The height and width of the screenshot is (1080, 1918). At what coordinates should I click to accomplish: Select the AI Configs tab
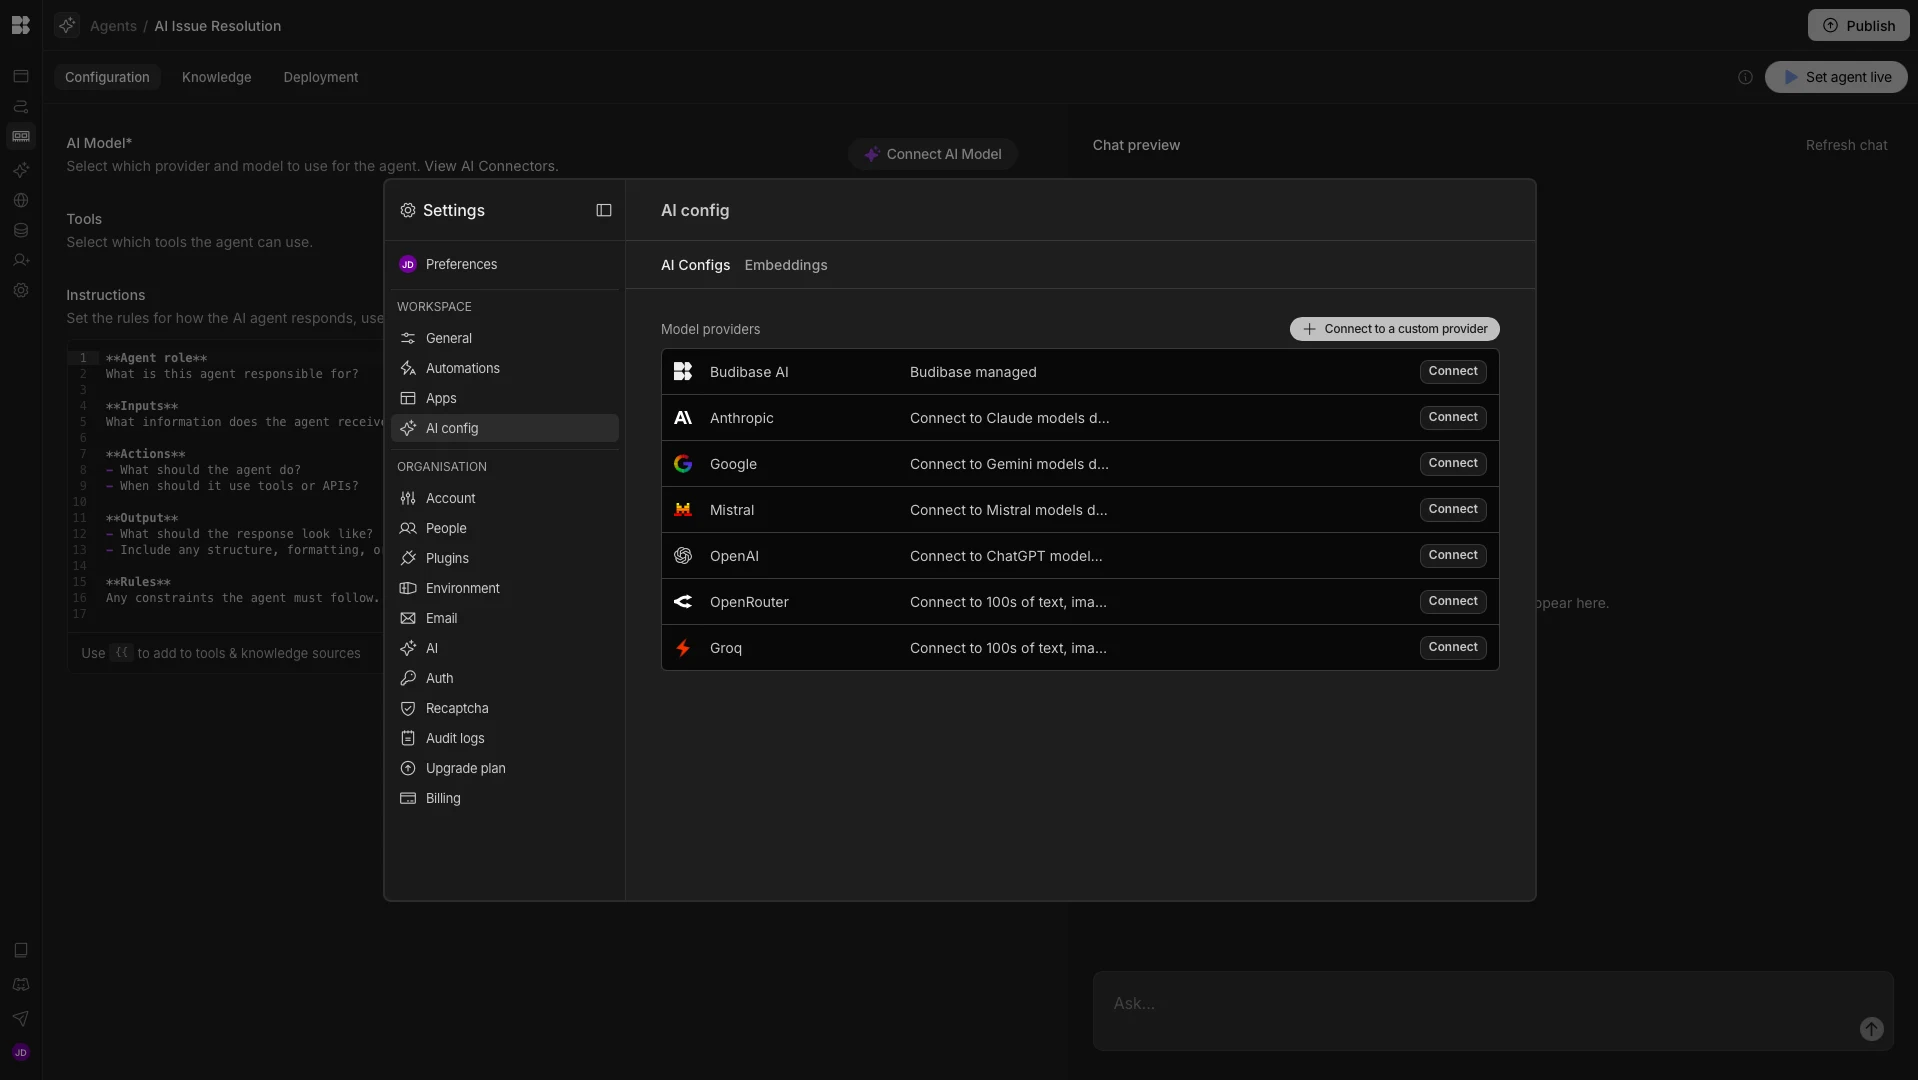click(695, 265)
